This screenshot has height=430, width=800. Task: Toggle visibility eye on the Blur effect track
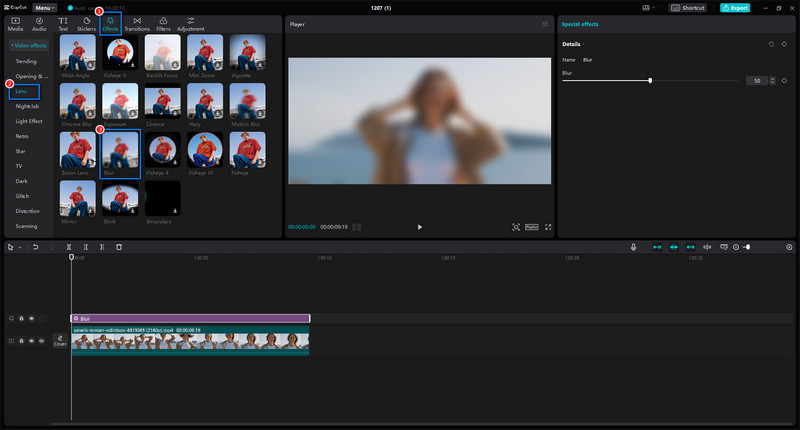(31, 318)
